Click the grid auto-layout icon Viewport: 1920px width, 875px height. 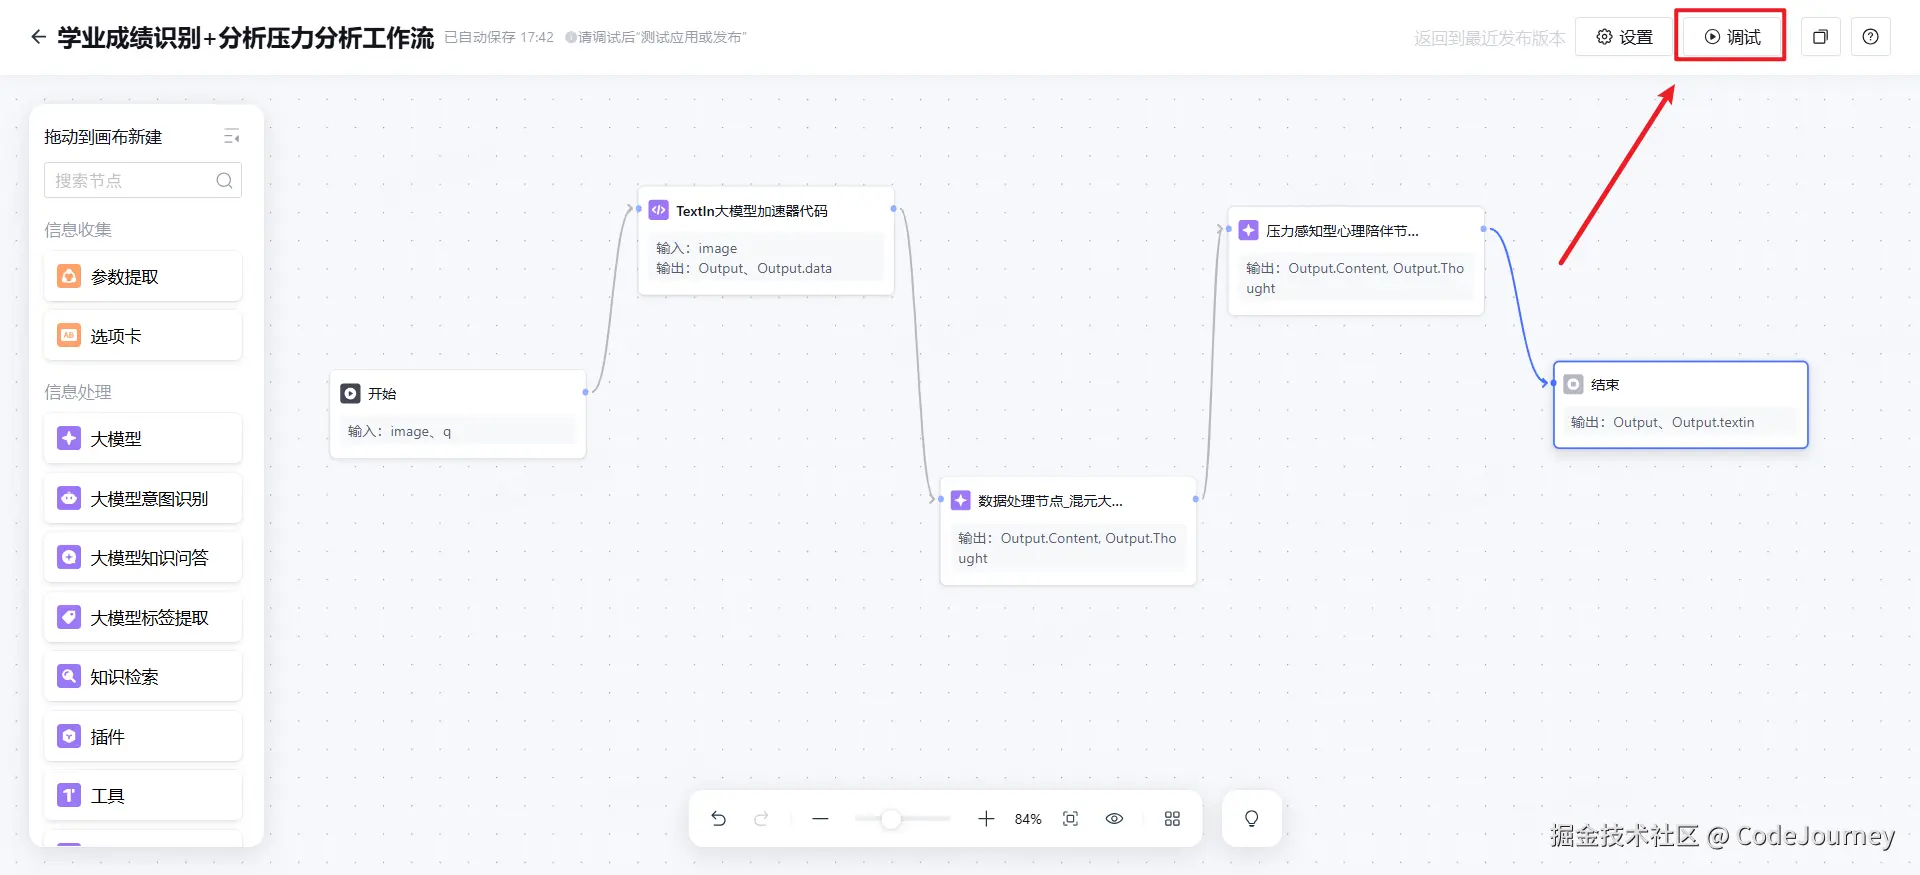coord(1172,819)
